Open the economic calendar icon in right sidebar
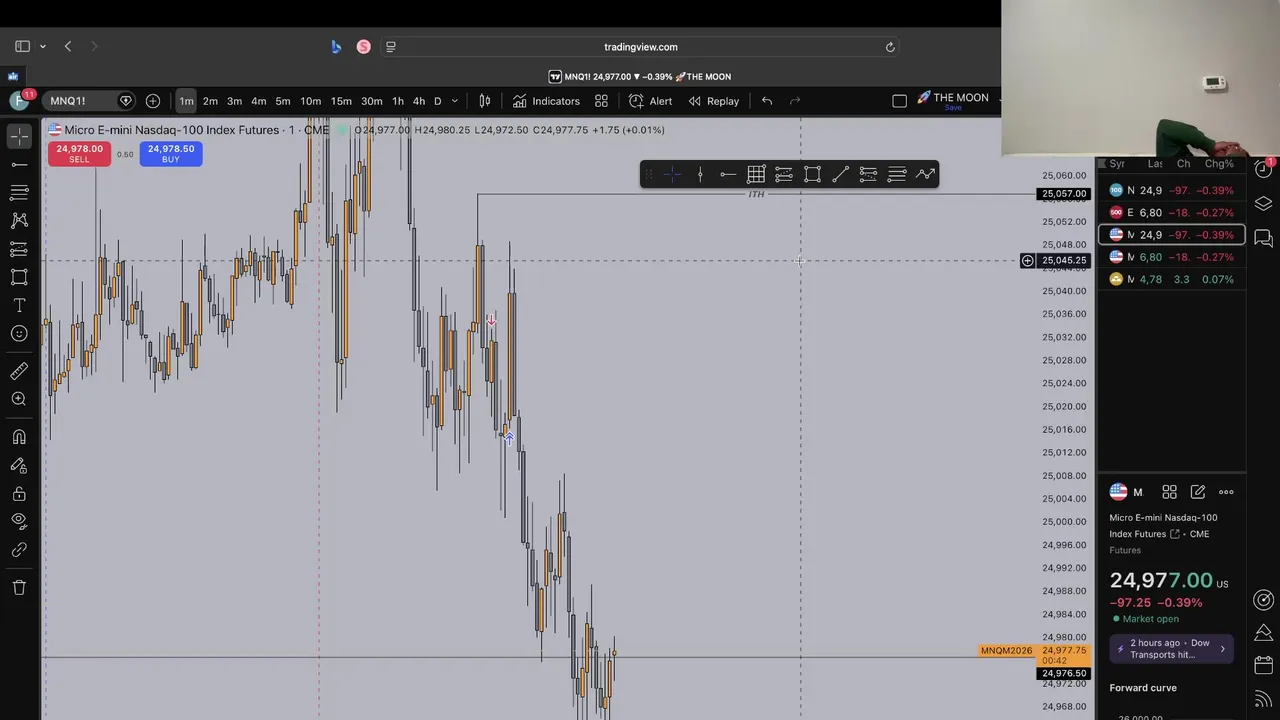Screen dimensions: 1280x720 (1263, 666)
